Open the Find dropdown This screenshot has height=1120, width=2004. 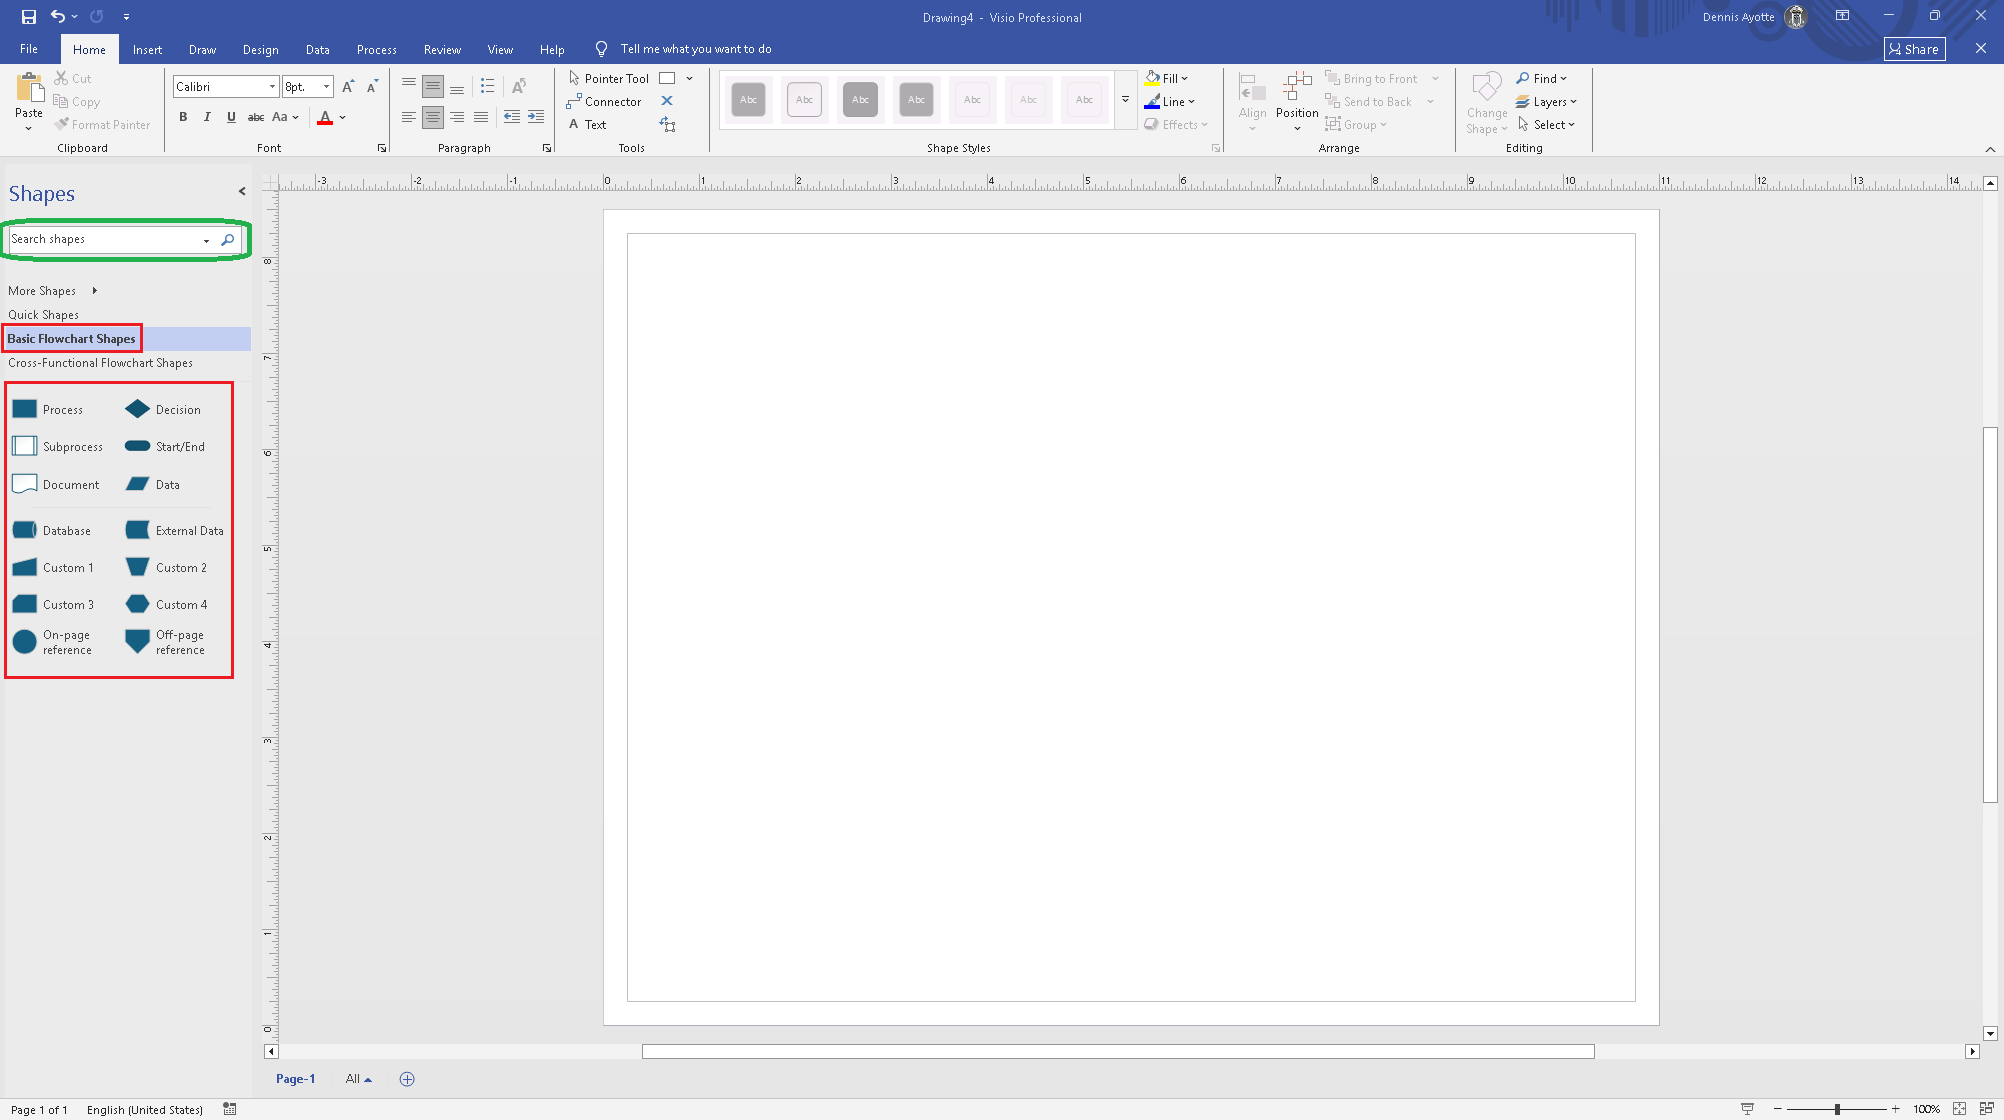click(x=1542, y=78)
